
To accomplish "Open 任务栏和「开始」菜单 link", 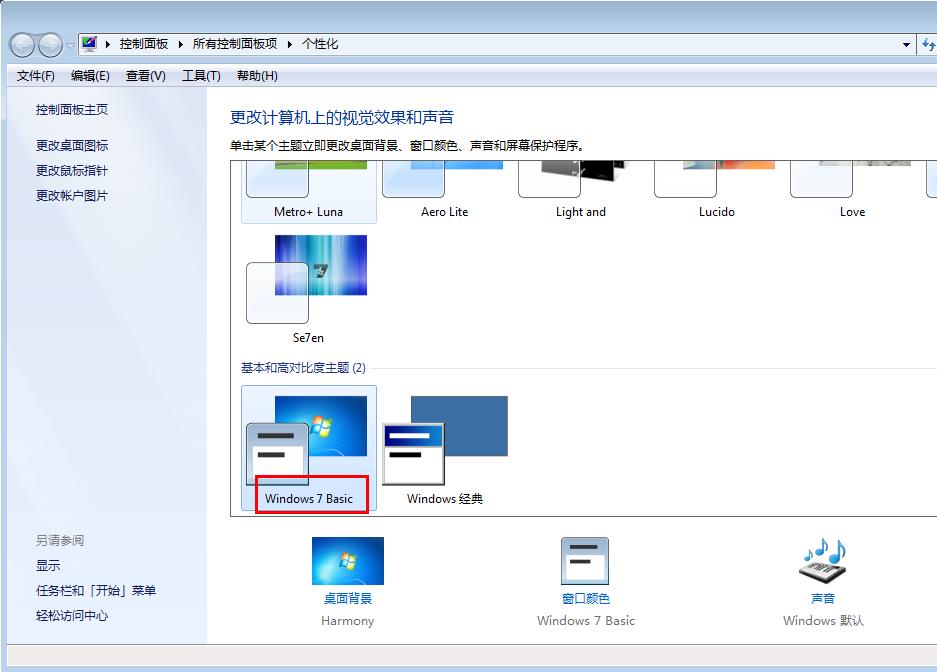I will click(96, 591).
